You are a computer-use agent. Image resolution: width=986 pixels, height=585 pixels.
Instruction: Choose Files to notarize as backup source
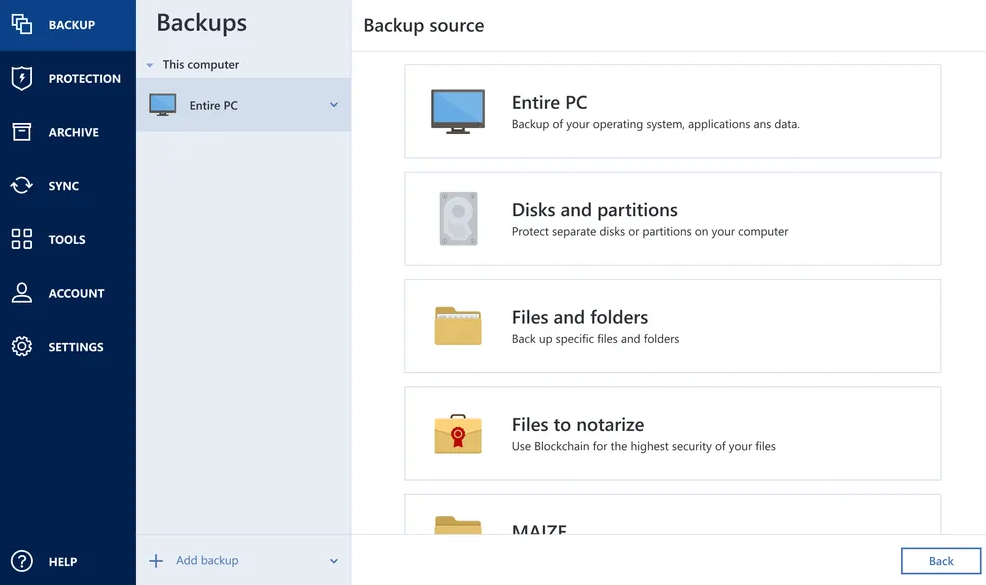pos(673,433)
